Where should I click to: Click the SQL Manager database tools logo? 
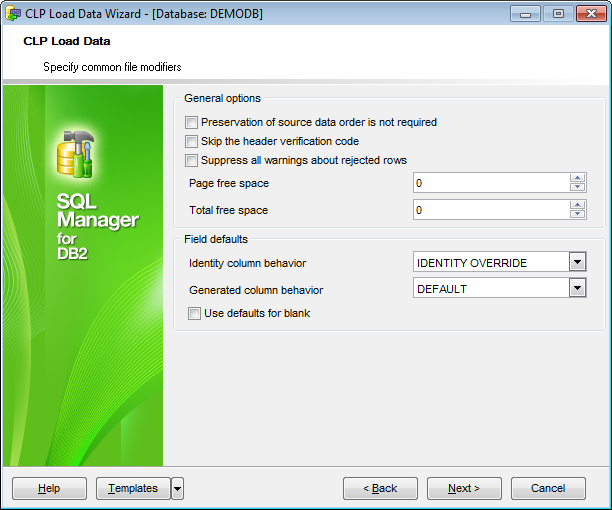76,154
